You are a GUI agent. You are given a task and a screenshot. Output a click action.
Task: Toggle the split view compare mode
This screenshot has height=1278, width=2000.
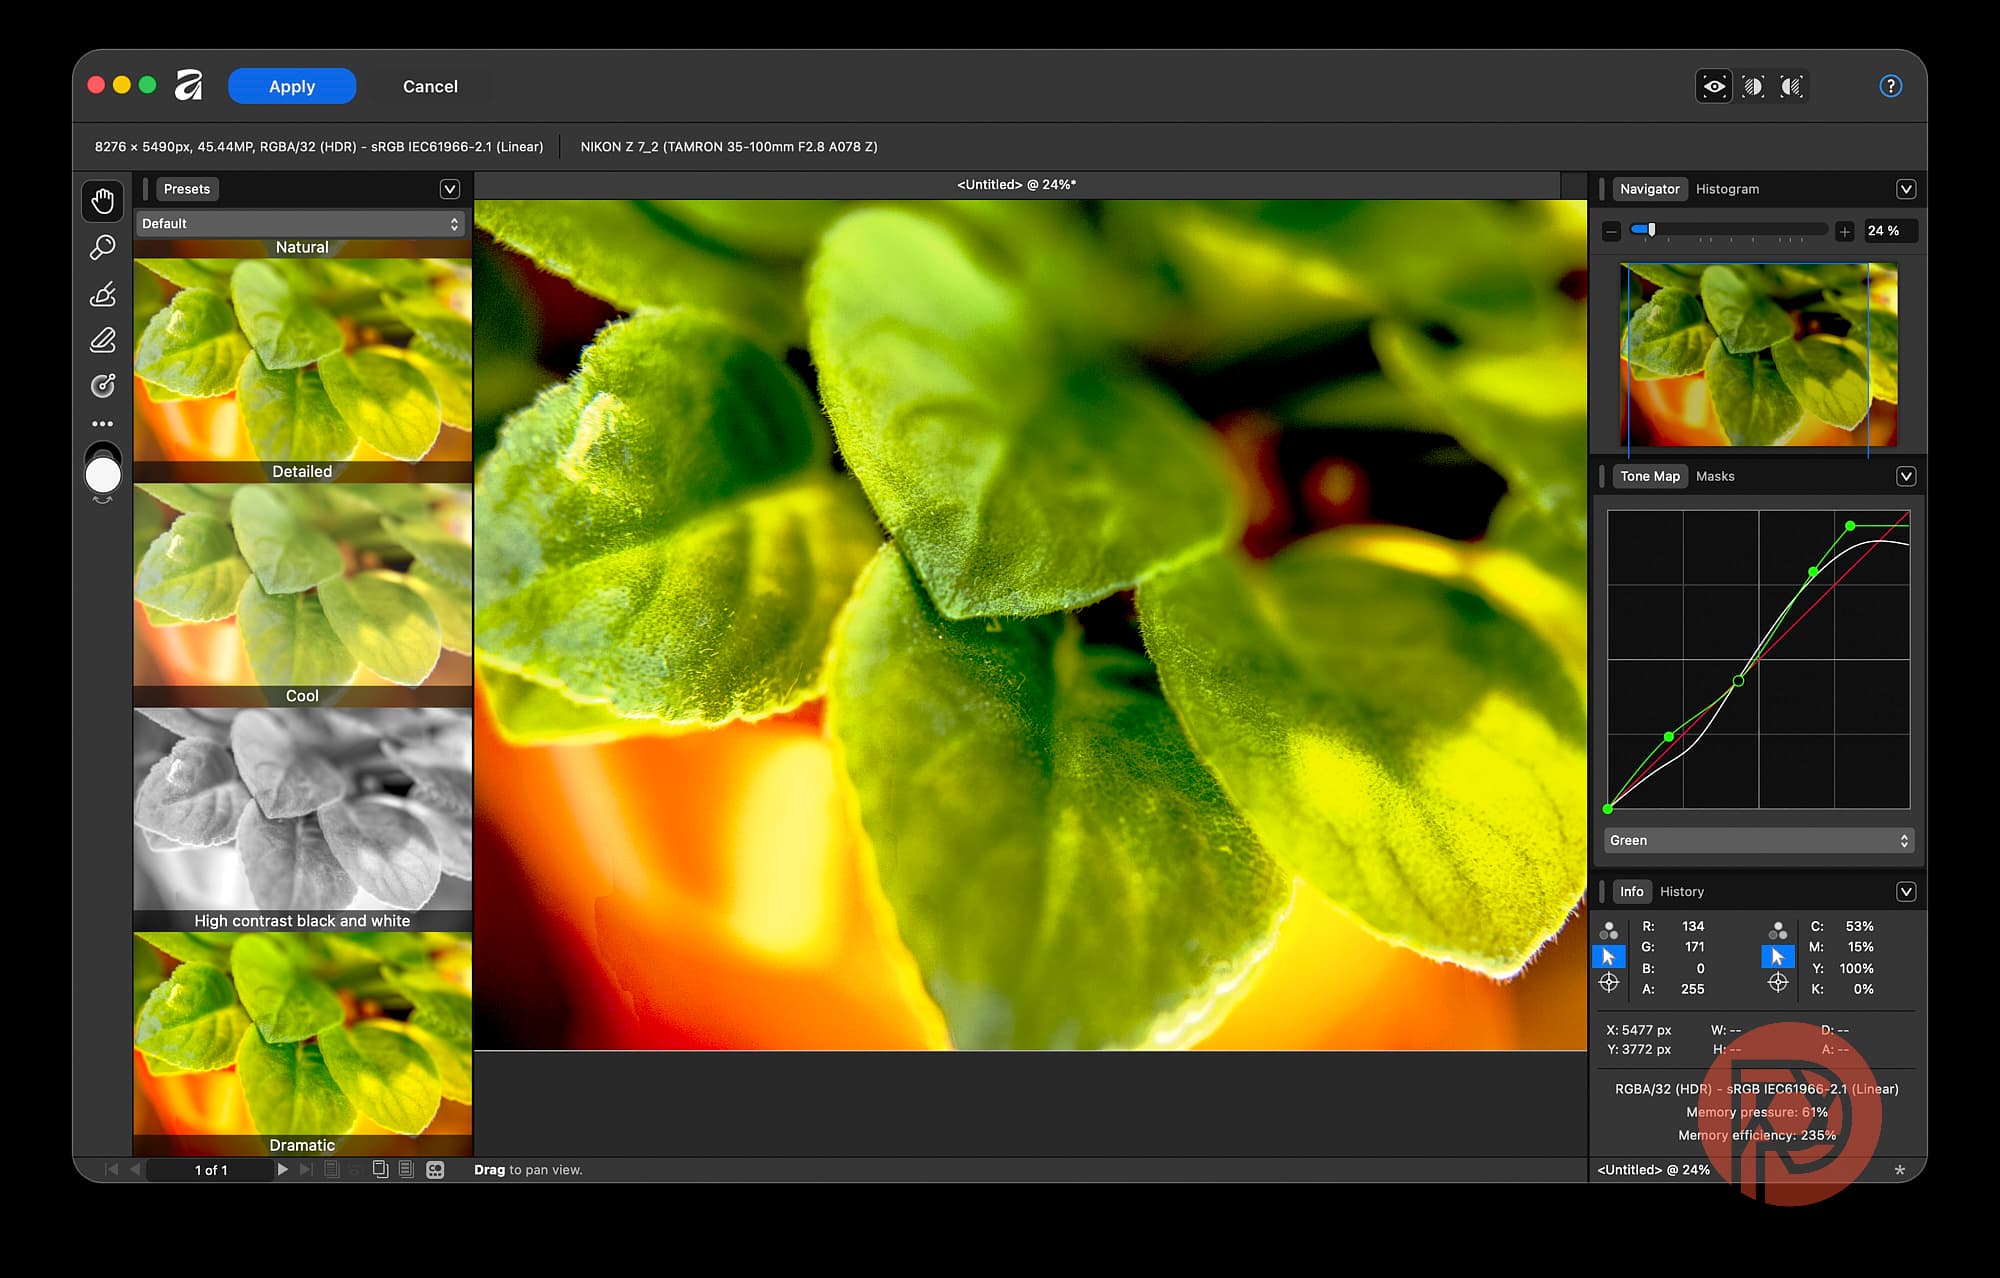[1753, 86]
